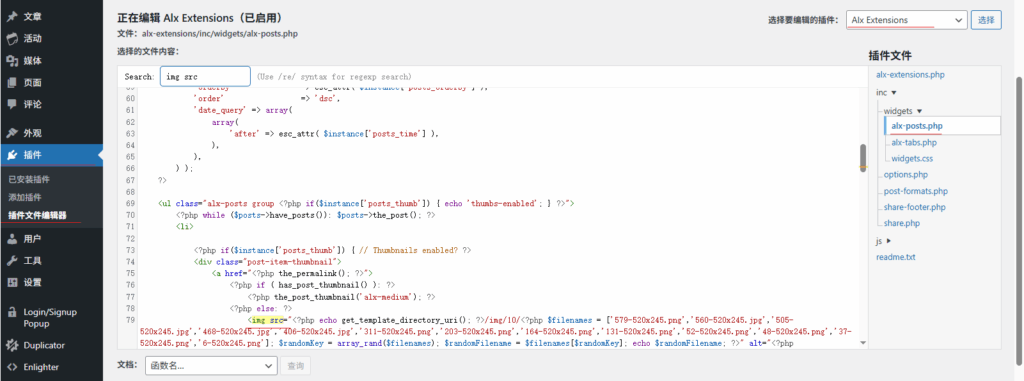Open options.php file
Viewport: 1024px width, 381px height.
[x=906, y=174]
